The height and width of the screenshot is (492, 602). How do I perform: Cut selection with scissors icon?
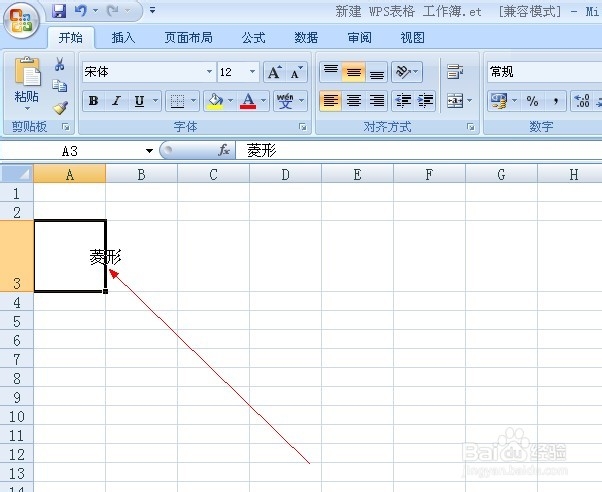pyautogui.click(x=60, y=64)
